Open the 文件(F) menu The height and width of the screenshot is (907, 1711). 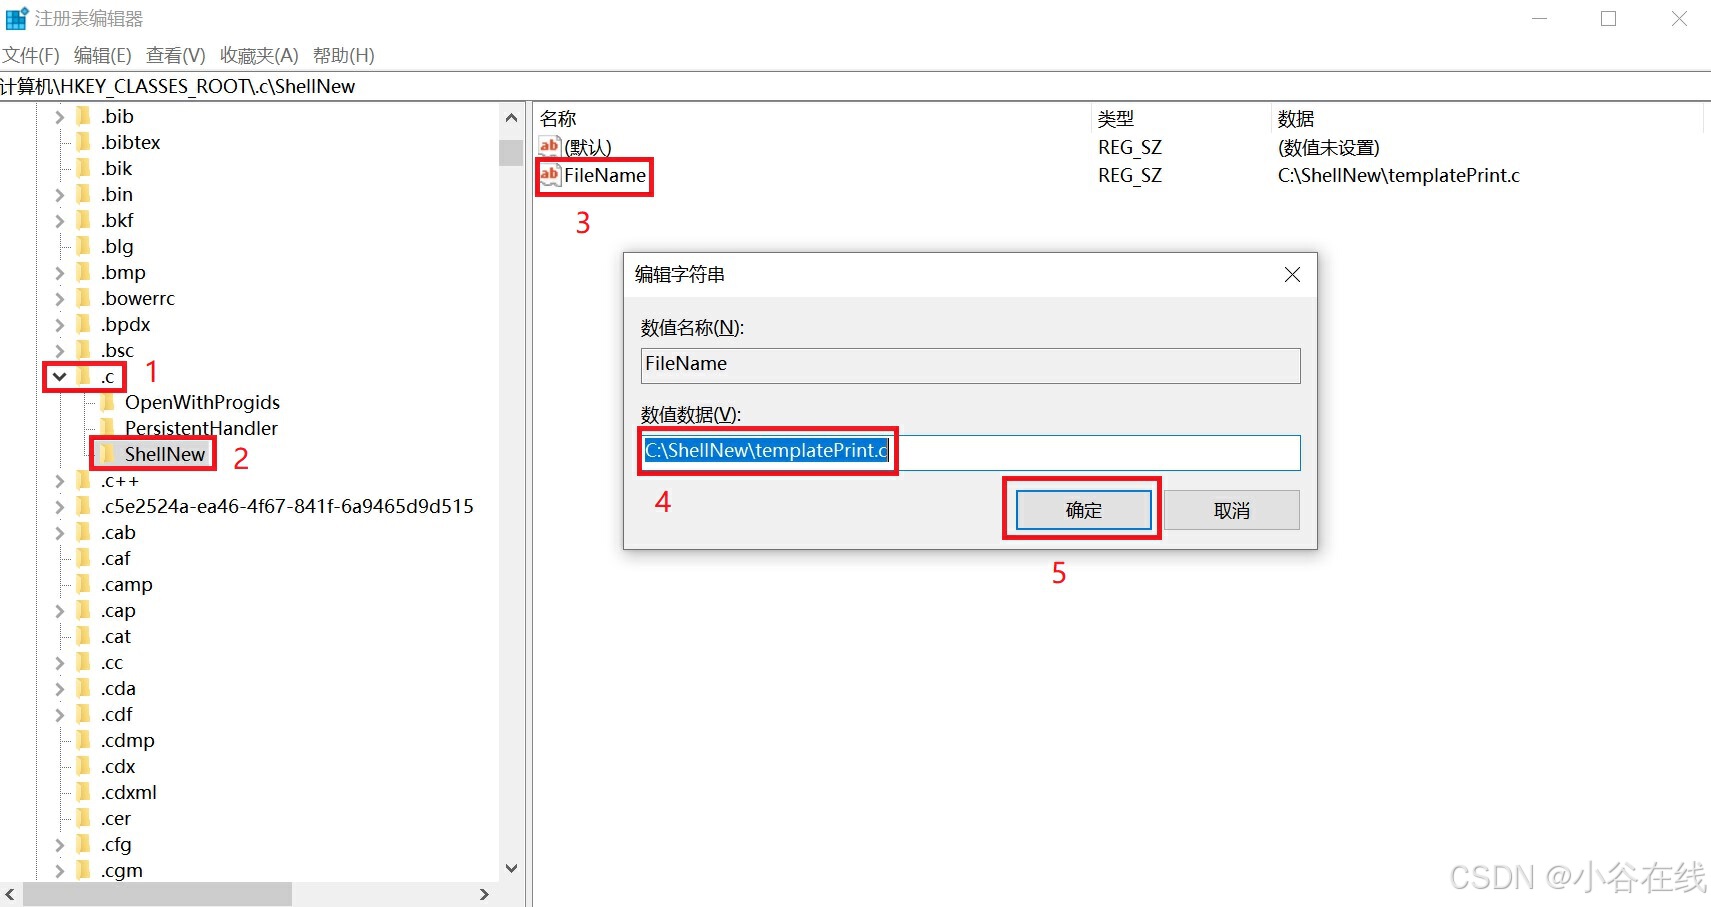31,55
